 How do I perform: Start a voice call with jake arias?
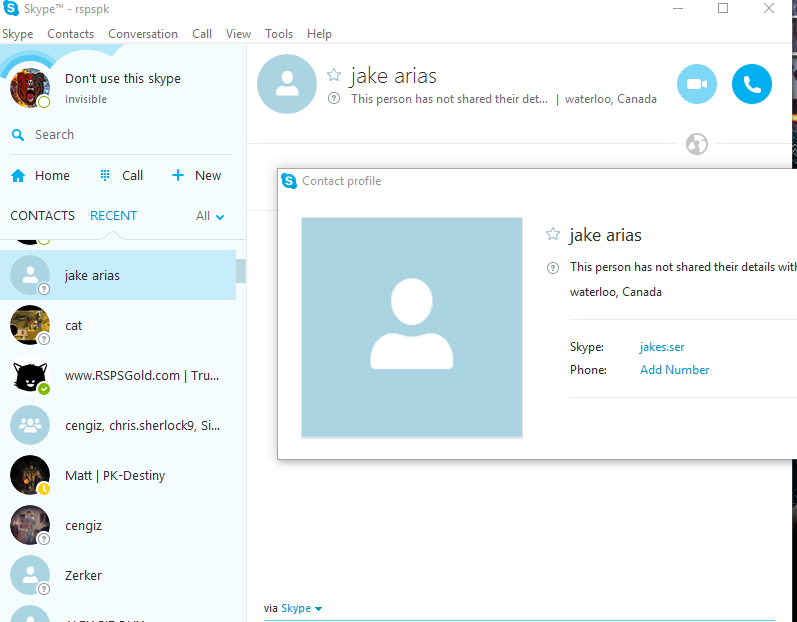tap(752, 84)
